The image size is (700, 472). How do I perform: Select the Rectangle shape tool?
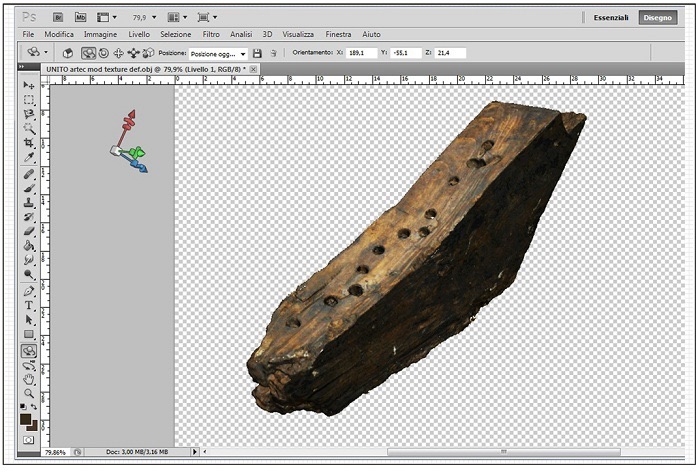(x=29, y=334)
